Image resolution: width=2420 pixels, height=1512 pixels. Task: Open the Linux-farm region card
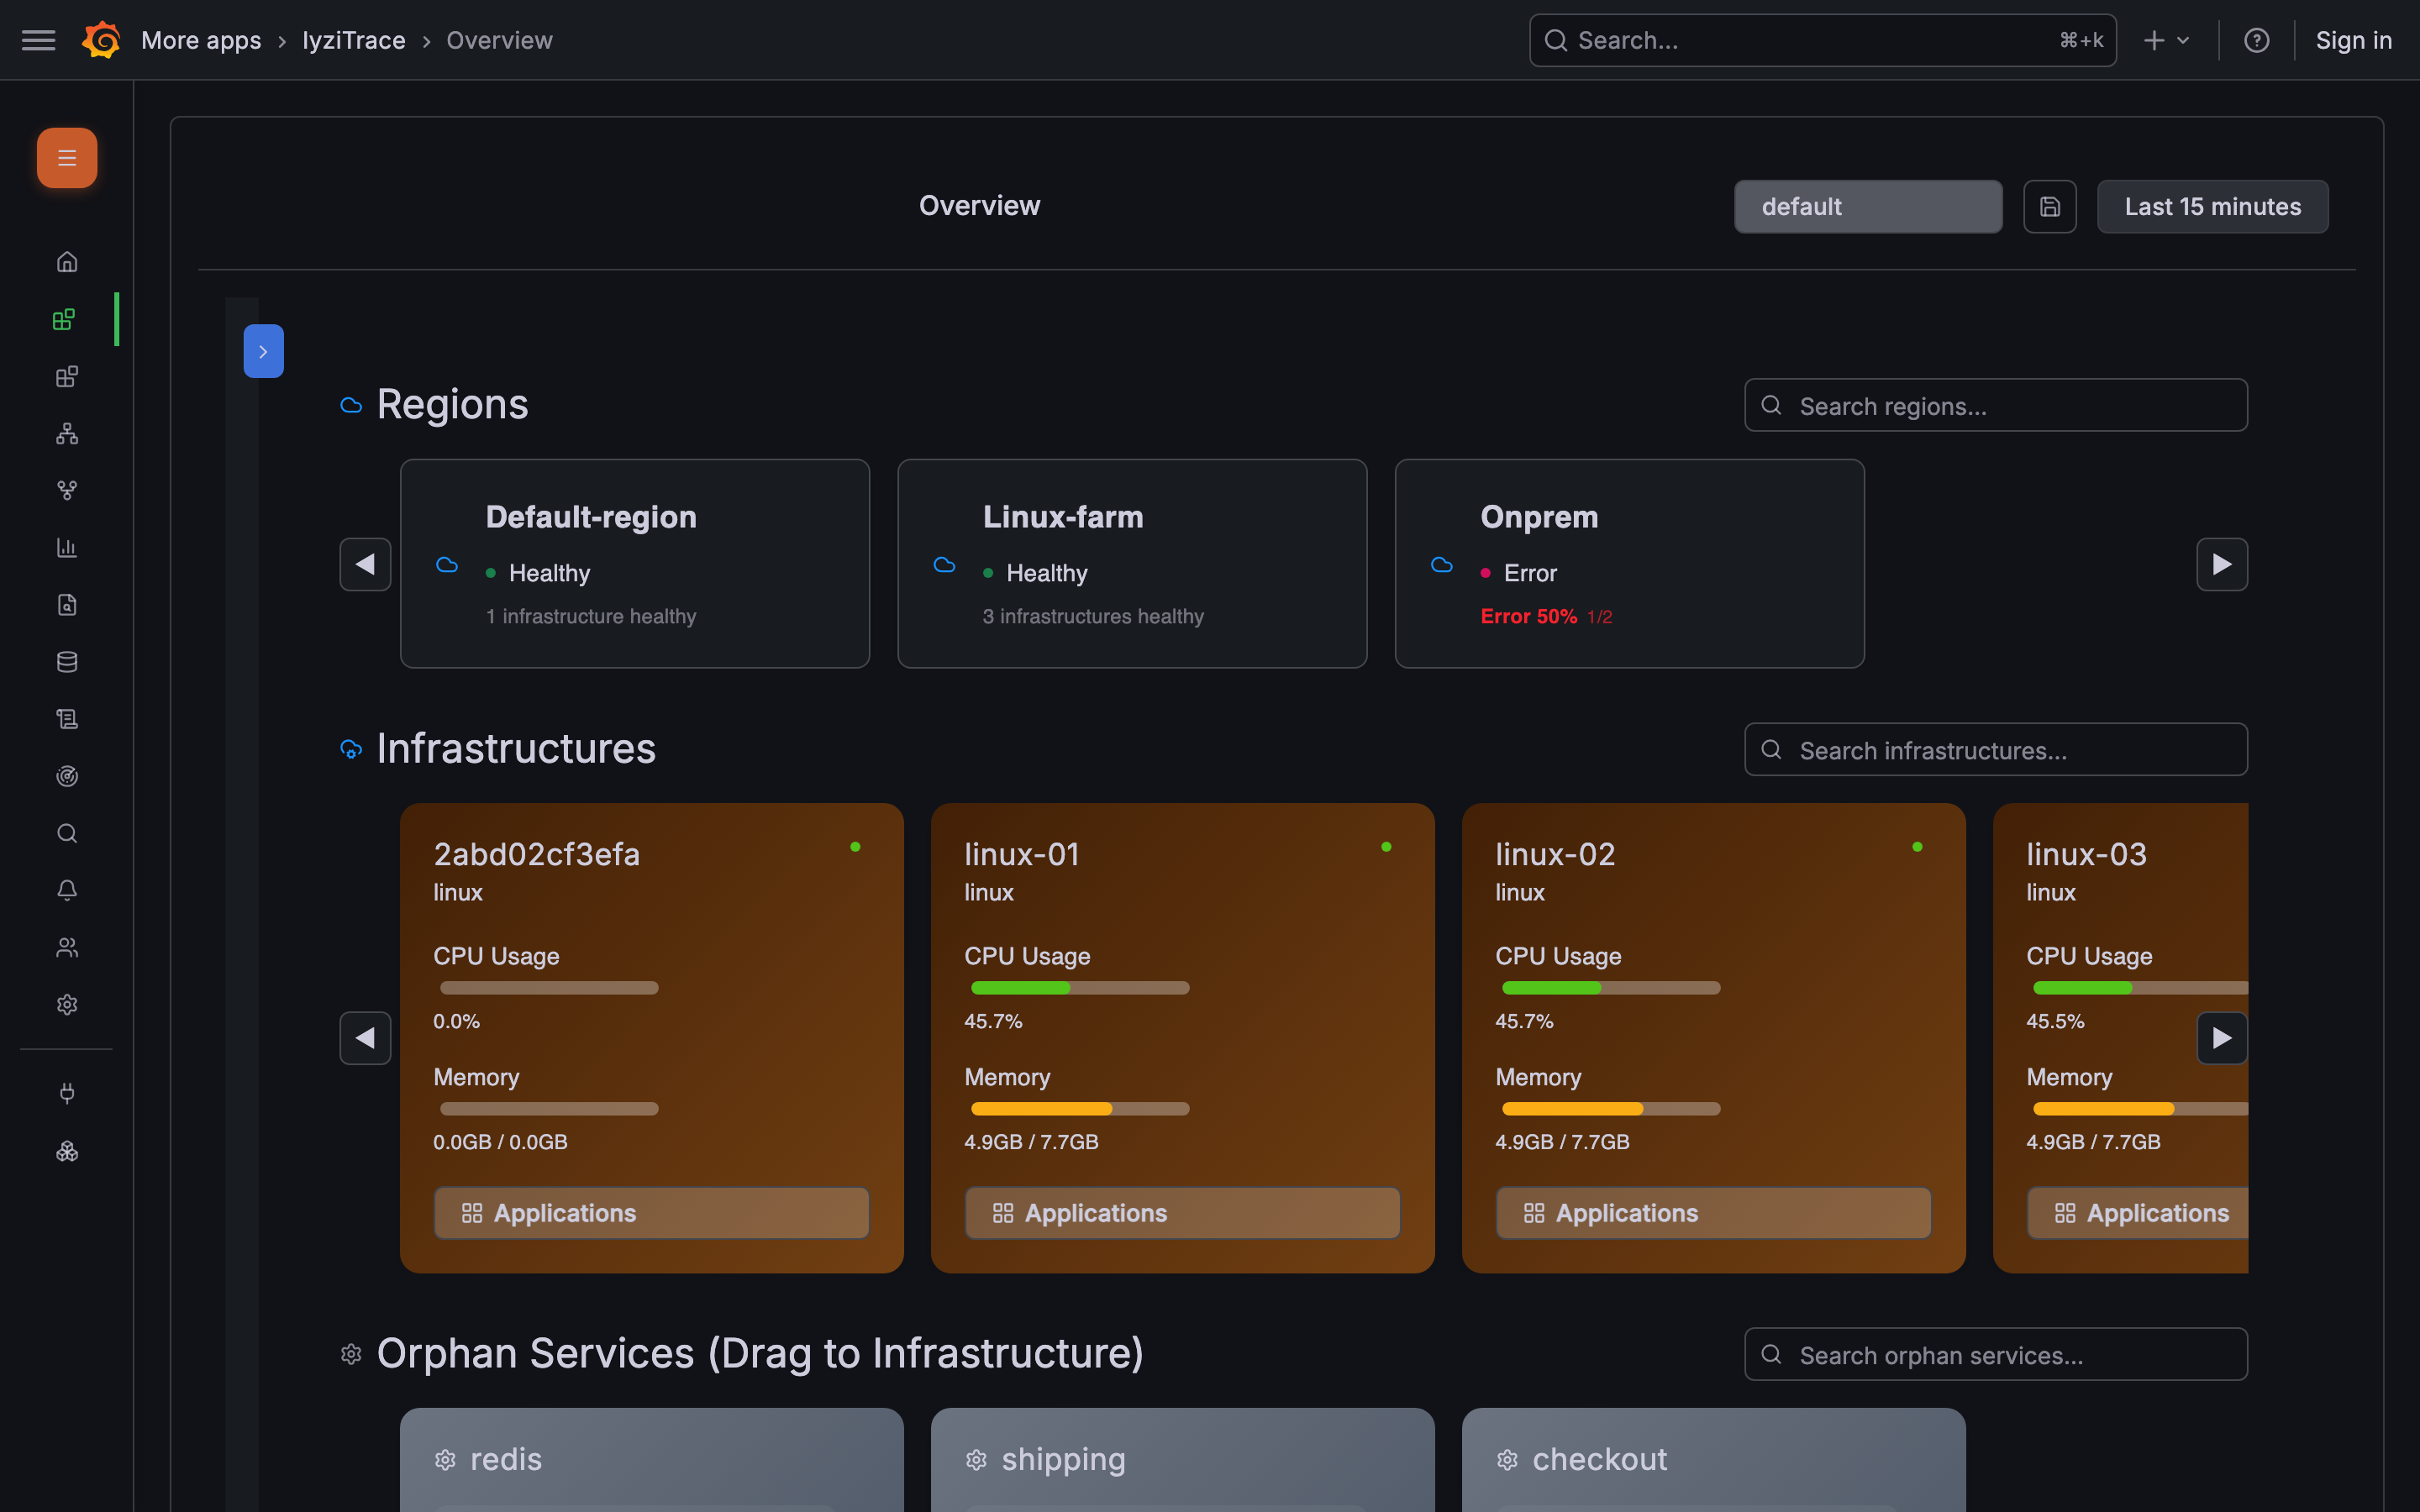tap(1131, 563)
